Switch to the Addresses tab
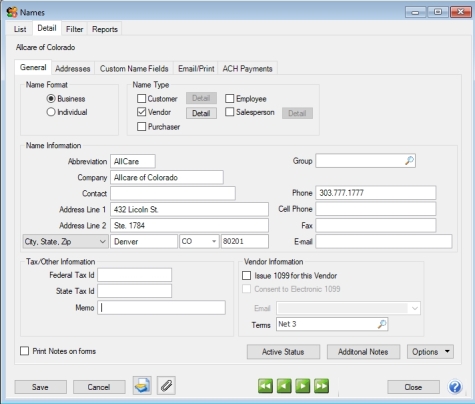The height and width of the screenshot is (404, 475). [x=73, y=69]
